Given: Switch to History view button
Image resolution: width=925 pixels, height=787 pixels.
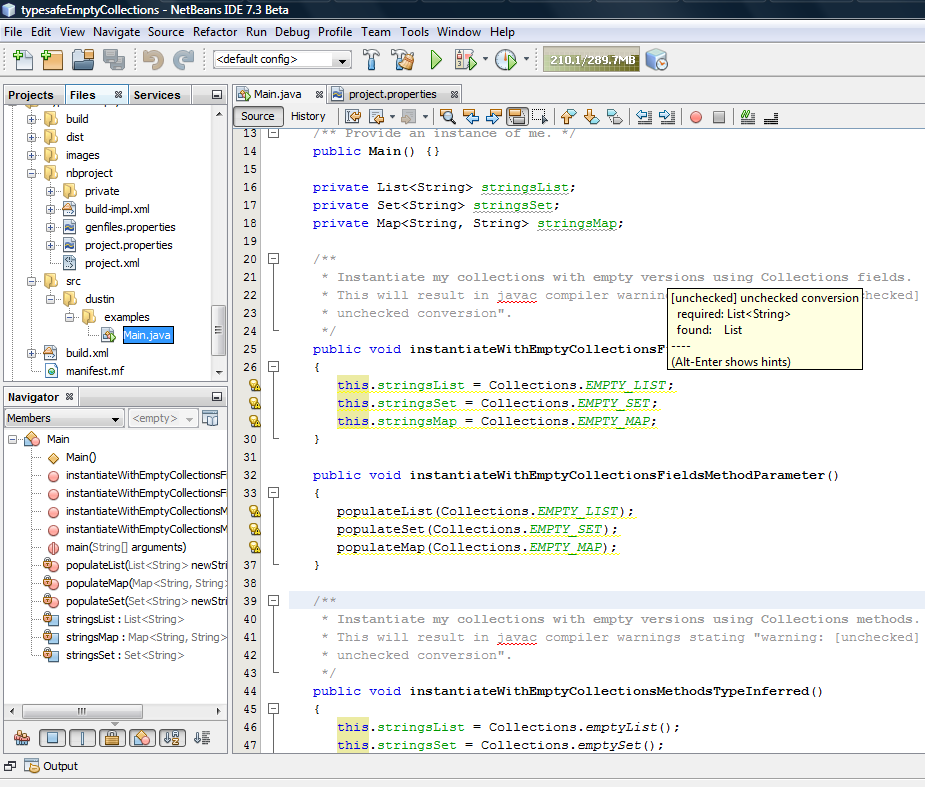Looking at the screenshot, I should pos(308,117).
